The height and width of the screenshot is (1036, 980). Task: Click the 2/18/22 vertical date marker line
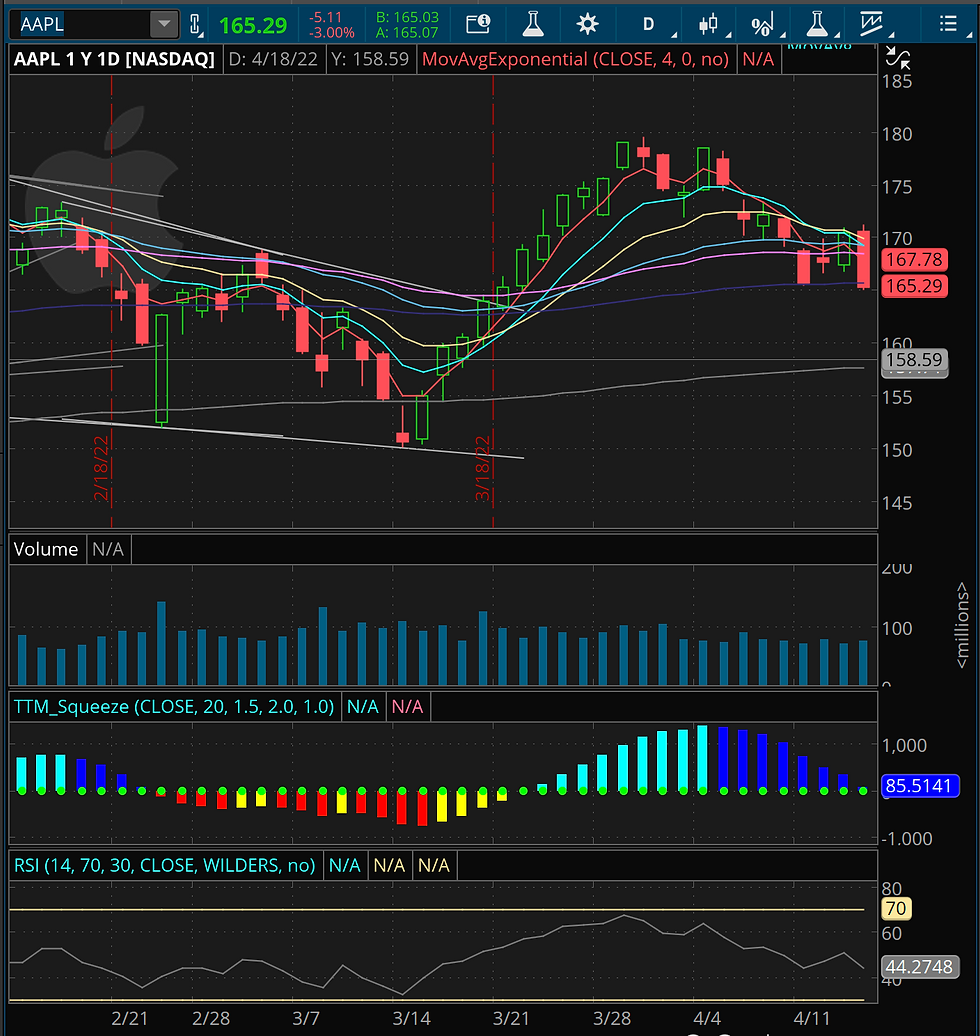[111, 301]
